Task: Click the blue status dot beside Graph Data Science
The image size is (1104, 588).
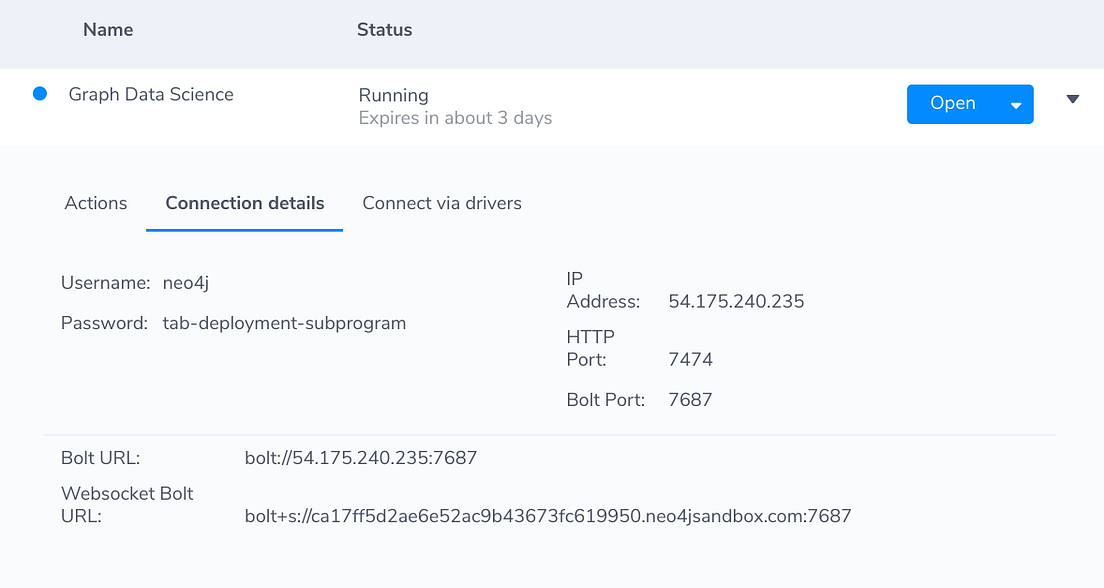Action: pyautogui.click(x=40, y=94)
